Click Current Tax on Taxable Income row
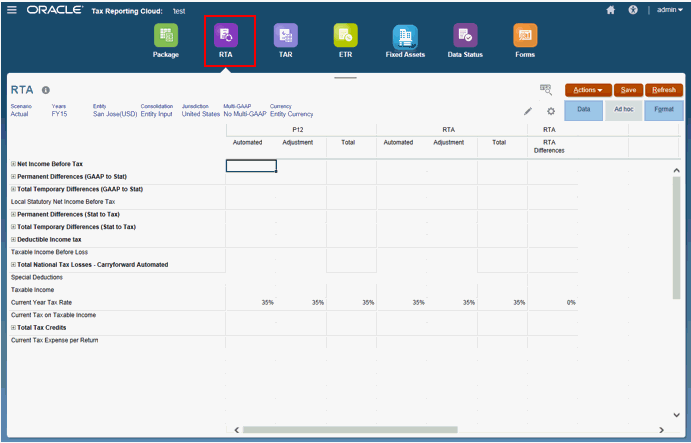This screenshot has height=443, width=691. (53, 315)
